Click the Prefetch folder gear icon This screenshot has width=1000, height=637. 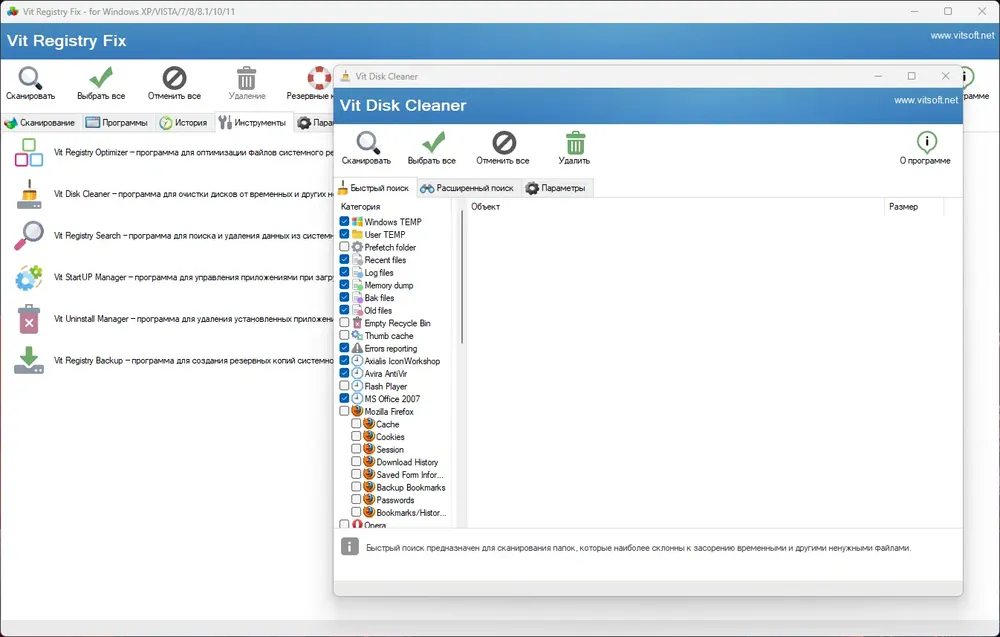[x=357, y=247]
